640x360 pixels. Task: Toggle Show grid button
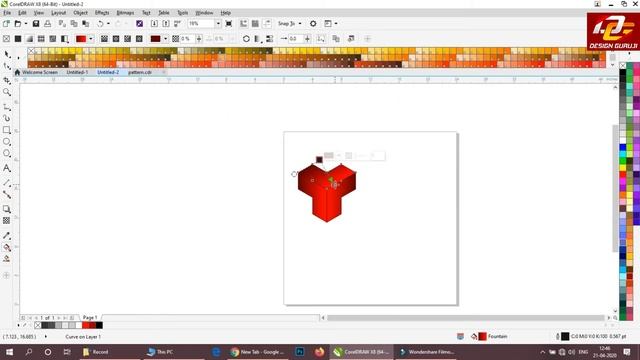[x=255, y=24]
